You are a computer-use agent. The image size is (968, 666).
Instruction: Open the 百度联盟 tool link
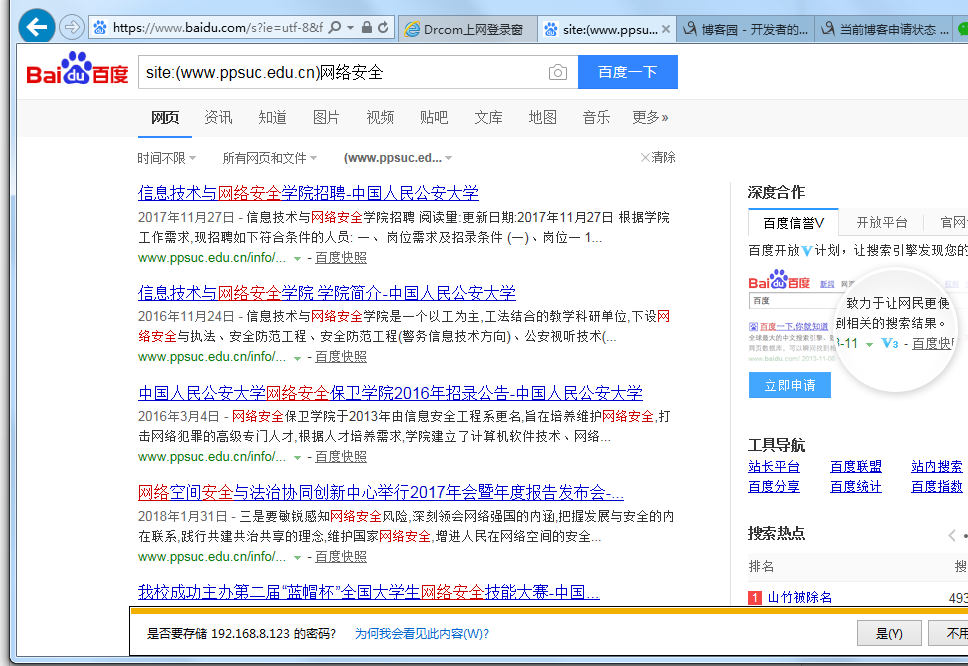tap(856, 467)
